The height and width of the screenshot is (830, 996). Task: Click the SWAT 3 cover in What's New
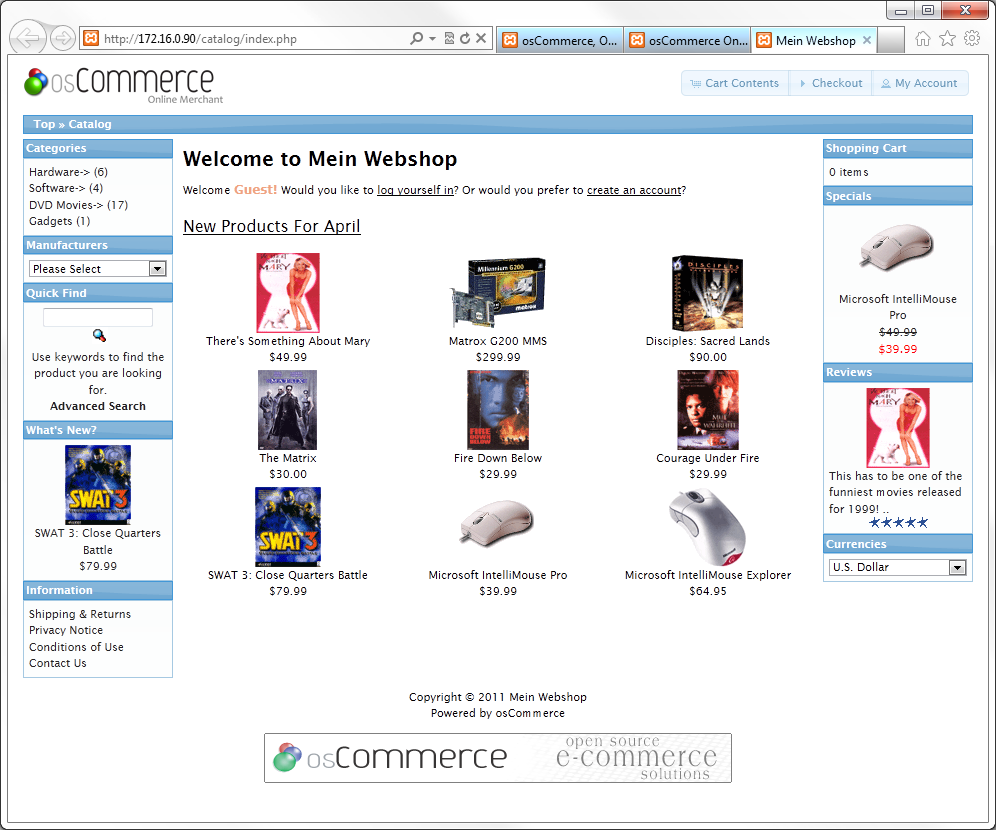click(x=98, y=484)
